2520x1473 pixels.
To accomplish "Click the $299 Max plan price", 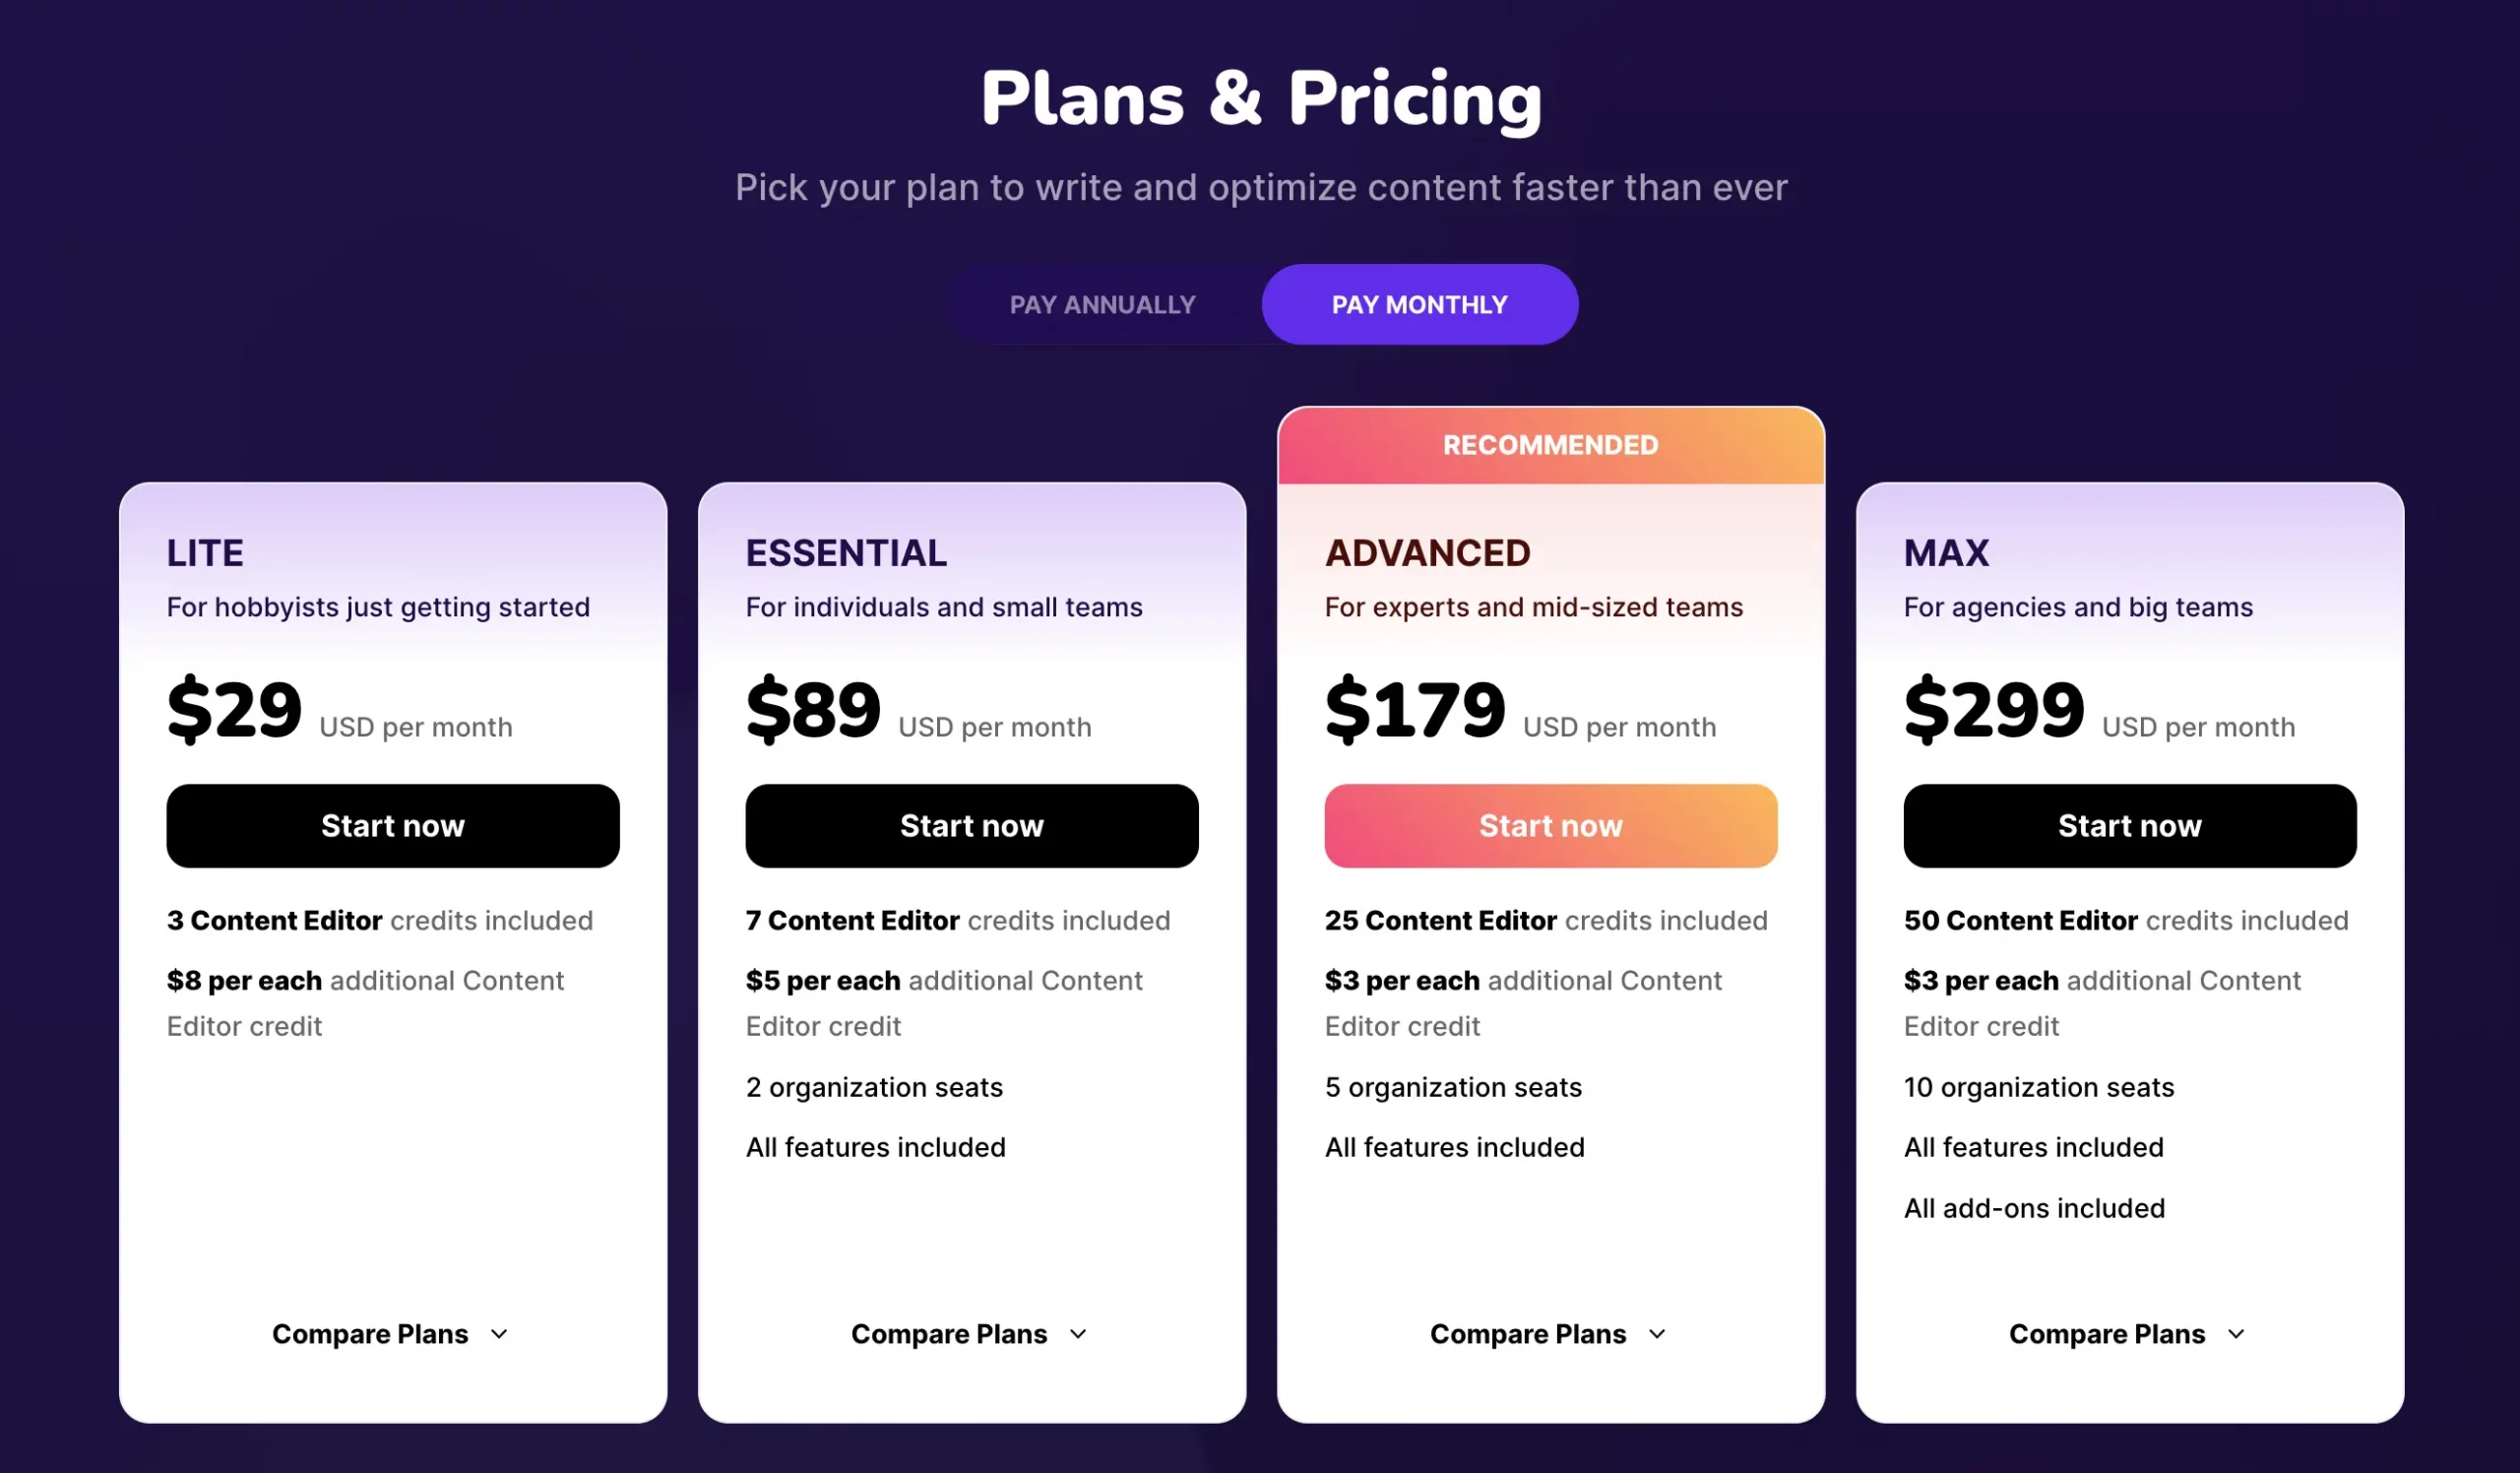I will click(1994, 709).
